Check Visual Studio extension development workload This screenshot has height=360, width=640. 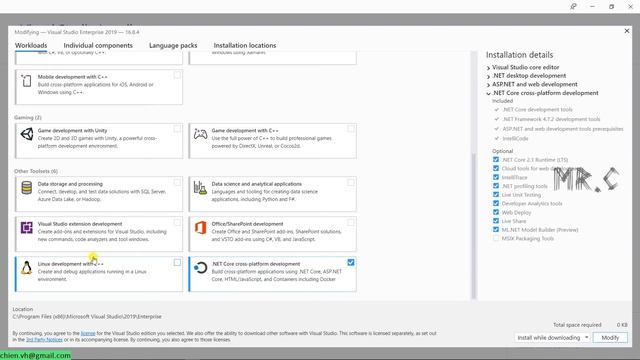[x=177, y=222]
